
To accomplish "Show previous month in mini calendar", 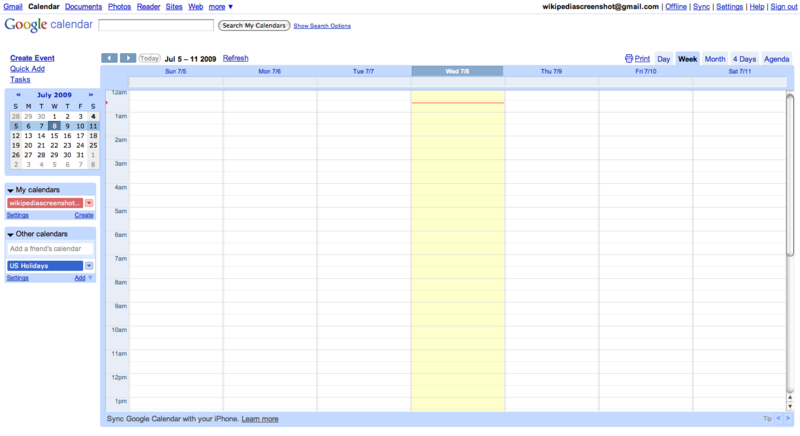I will 18,95.
